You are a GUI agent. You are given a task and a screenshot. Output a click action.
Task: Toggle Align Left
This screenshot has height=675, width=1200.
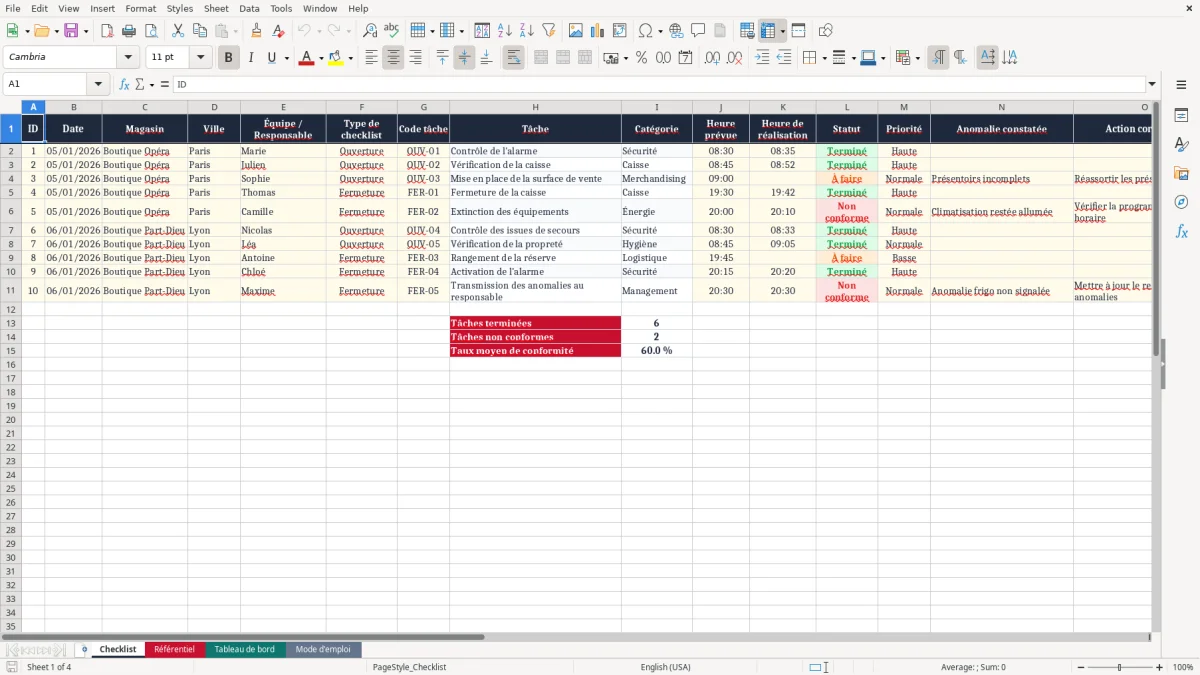coord(371,58)
